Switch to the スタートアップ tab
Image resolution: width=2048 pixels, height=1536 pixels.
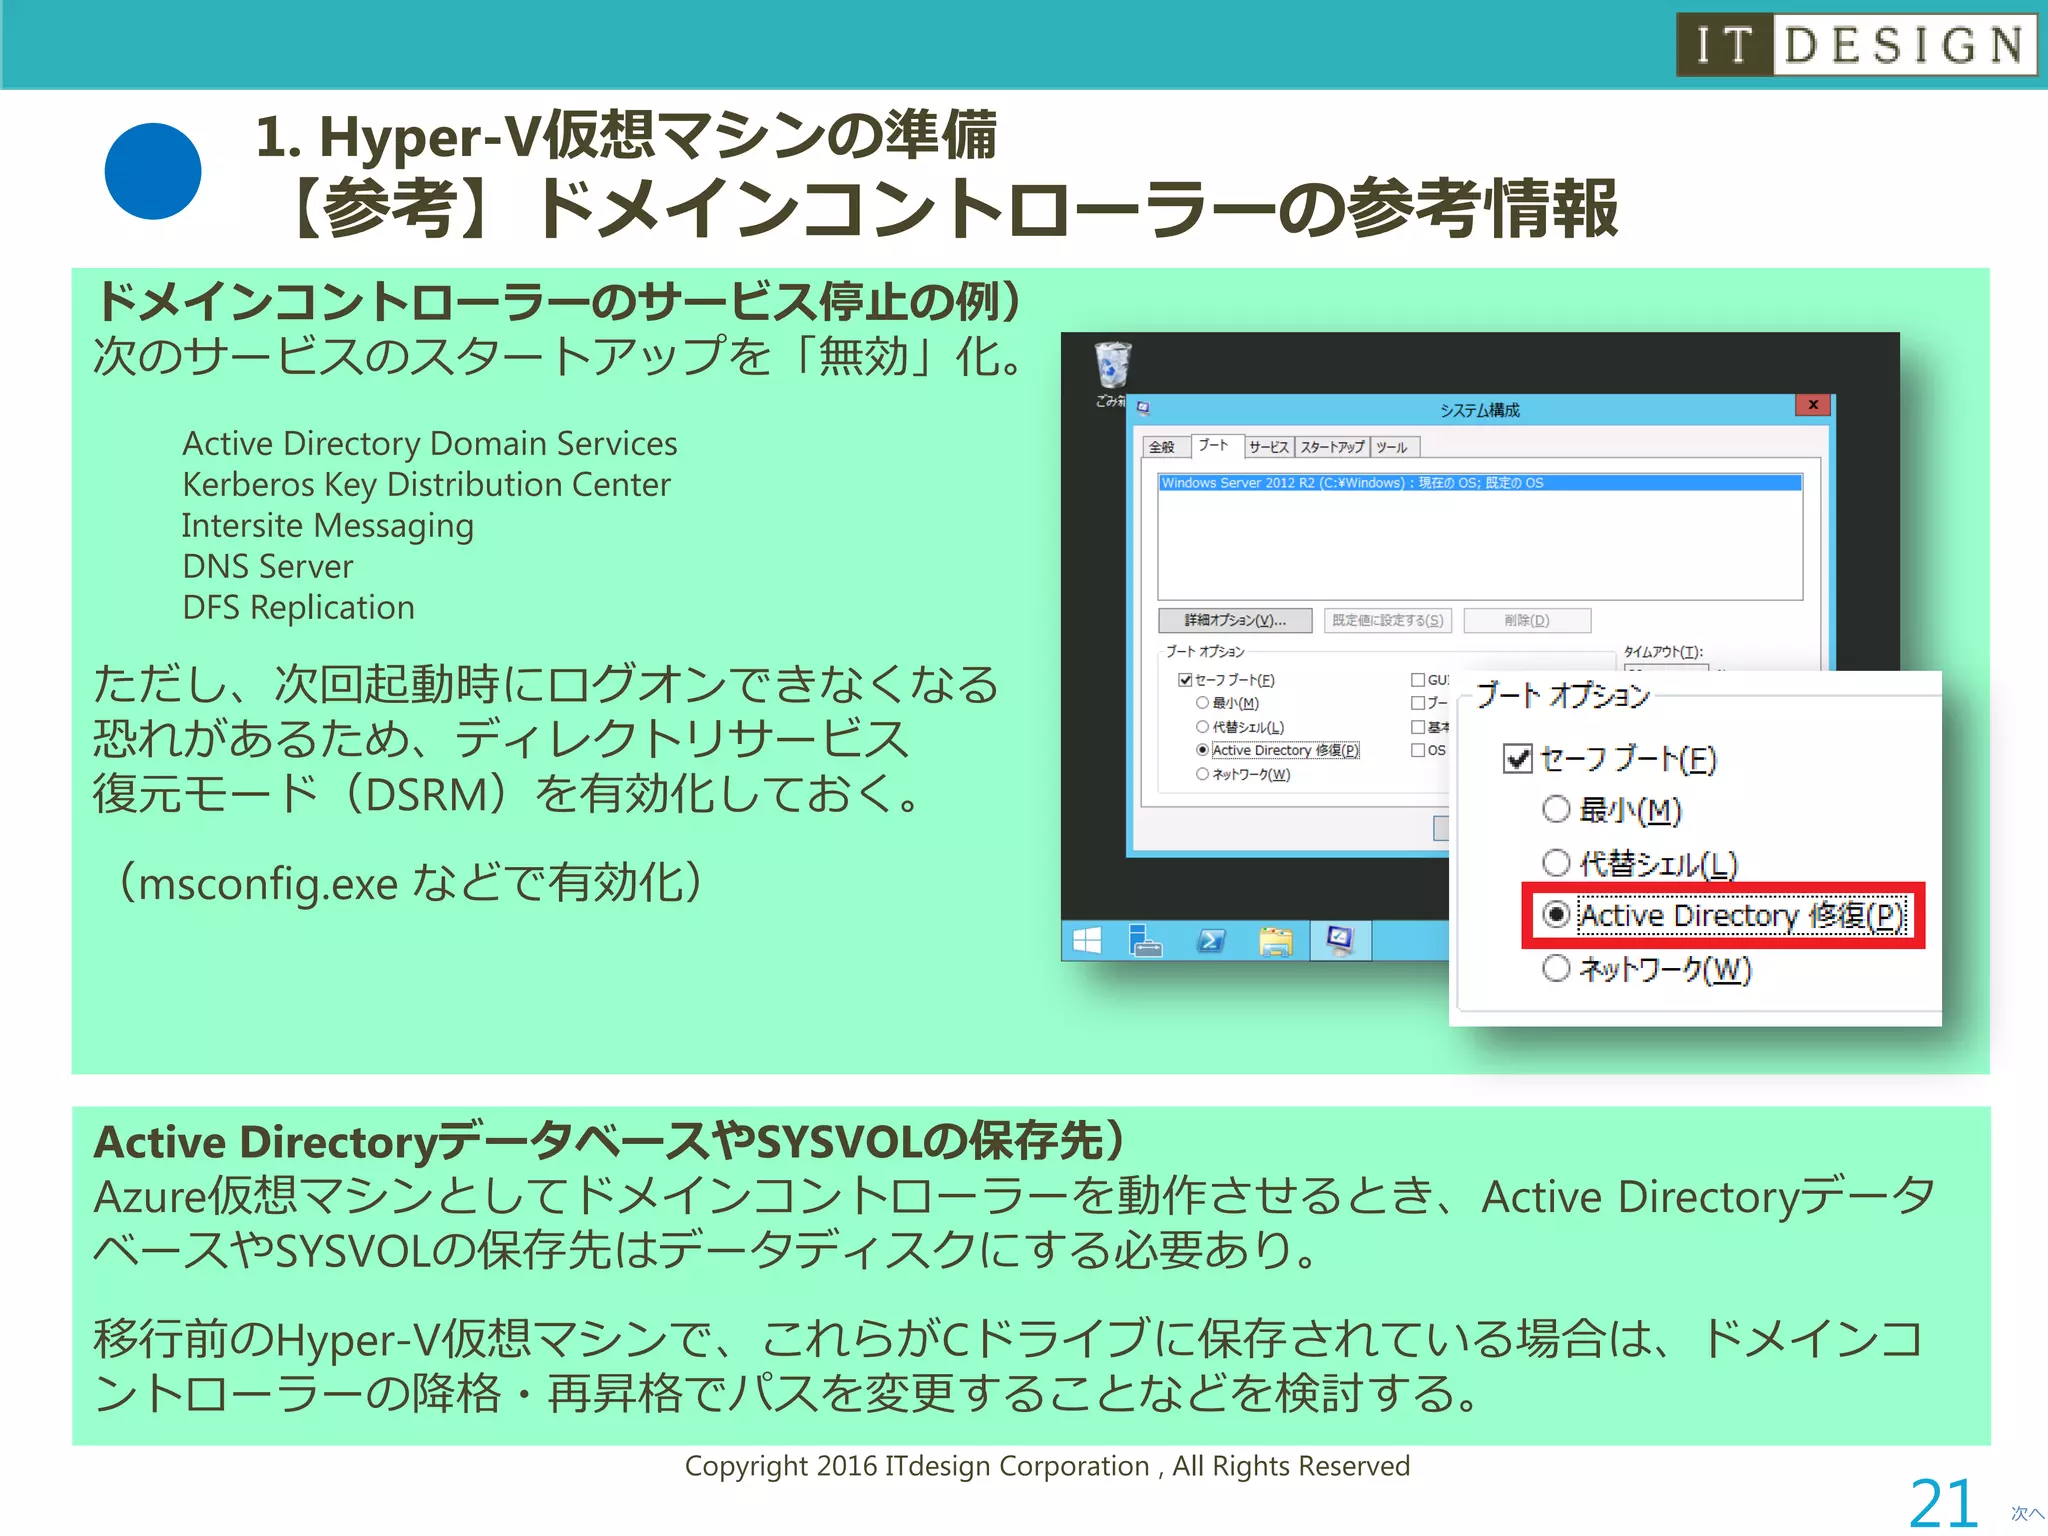pyautogui.click(x=1333, y=447)
